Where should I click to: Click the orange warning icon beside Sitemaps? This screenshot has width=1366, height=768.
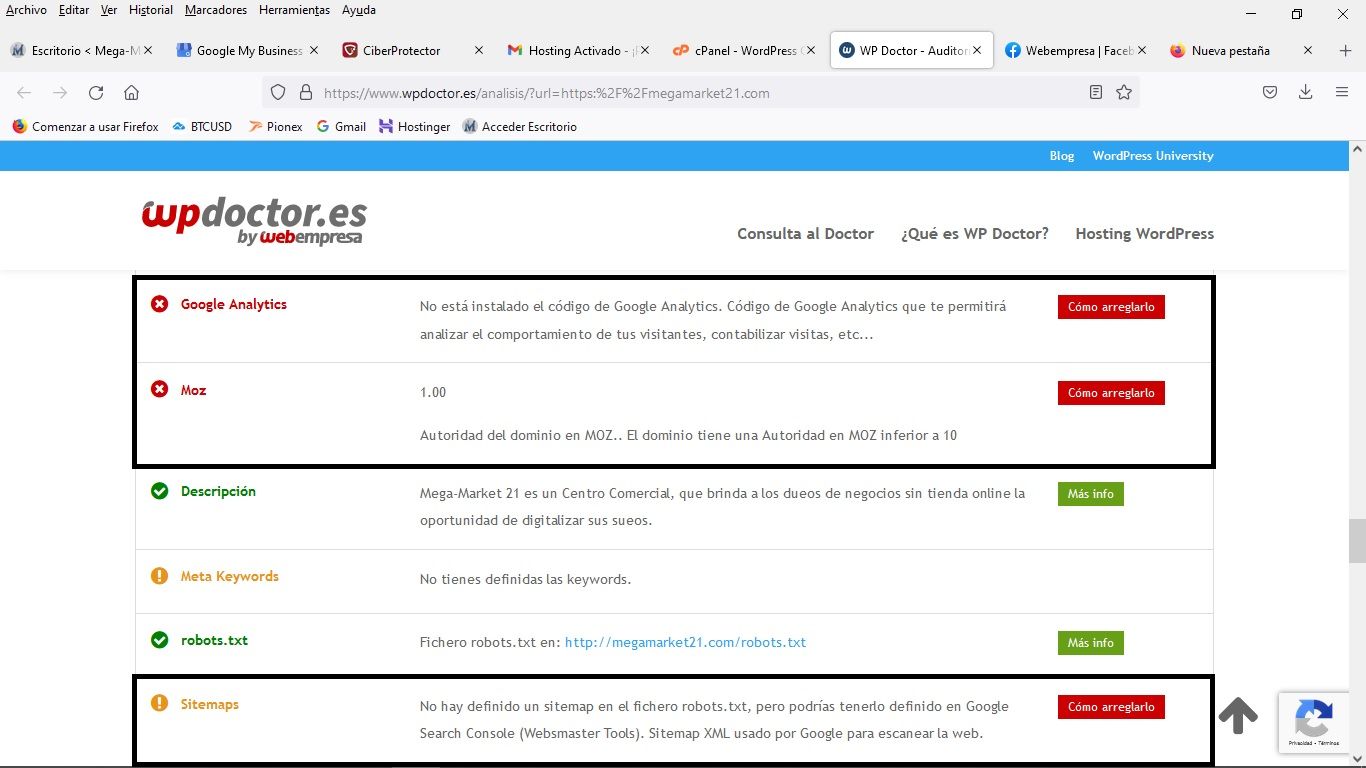point(159,704)
